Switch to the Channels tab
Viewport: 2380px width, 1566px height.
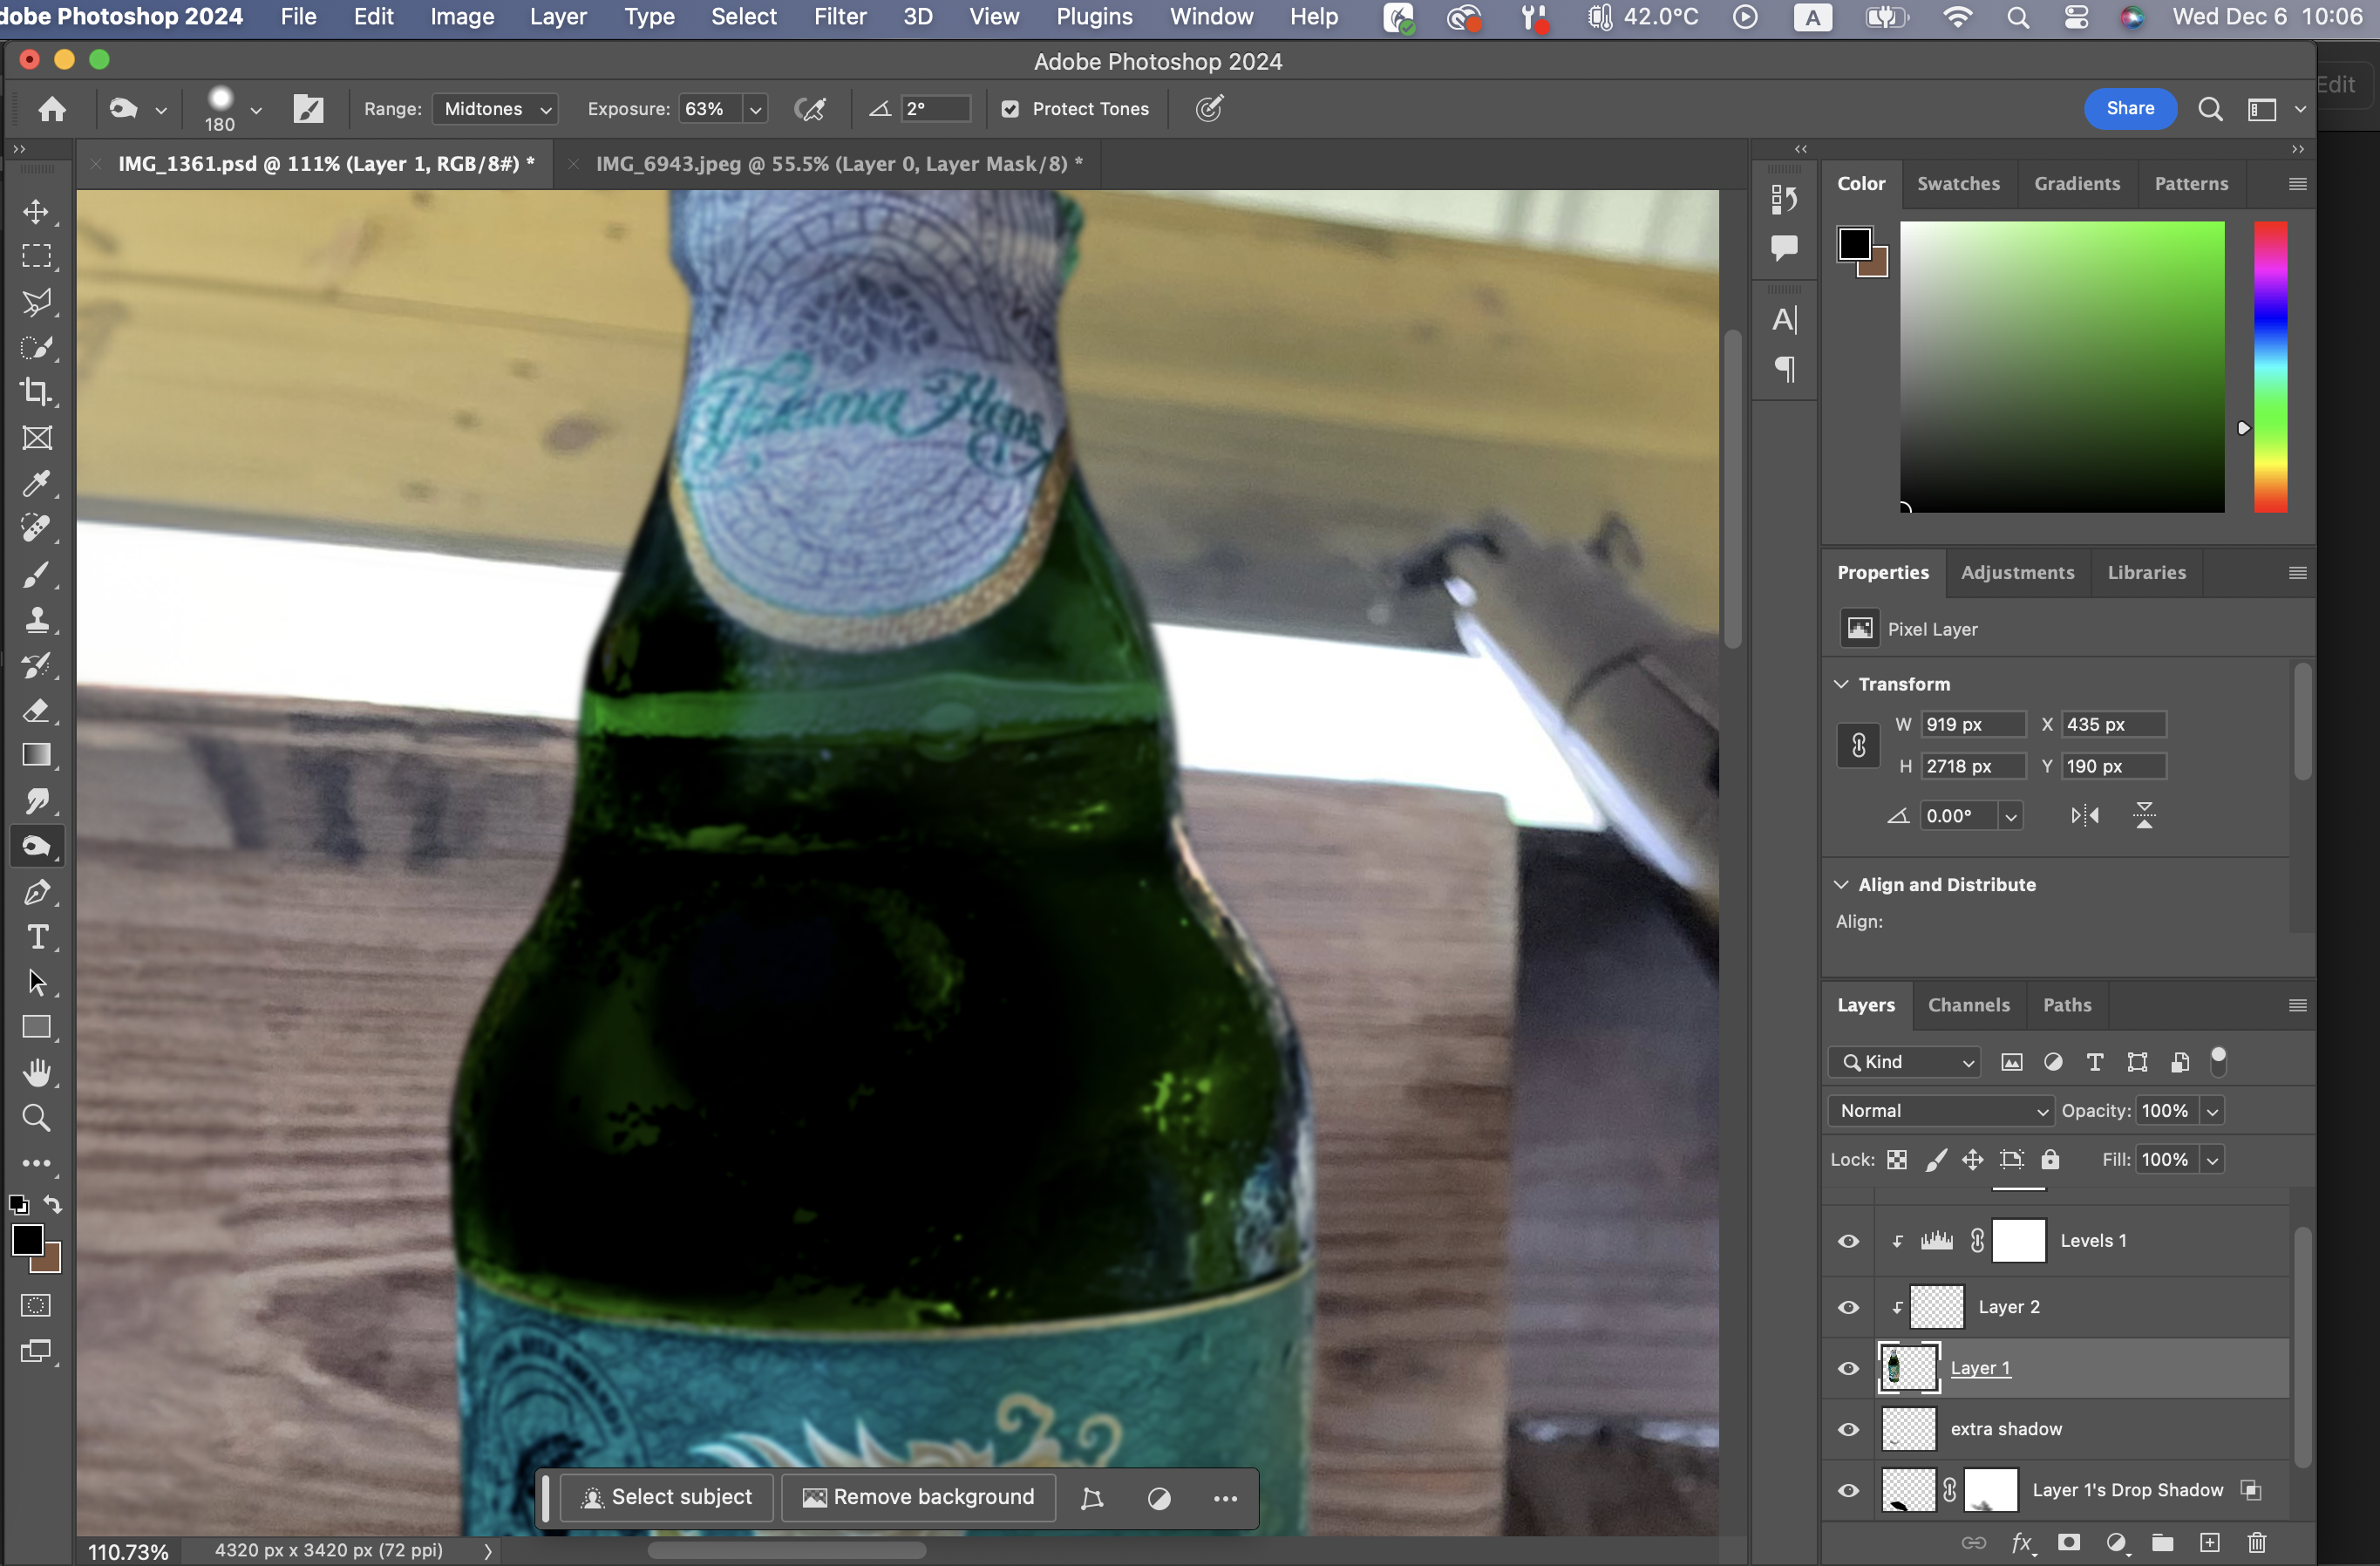[x=1968, y=1005]
